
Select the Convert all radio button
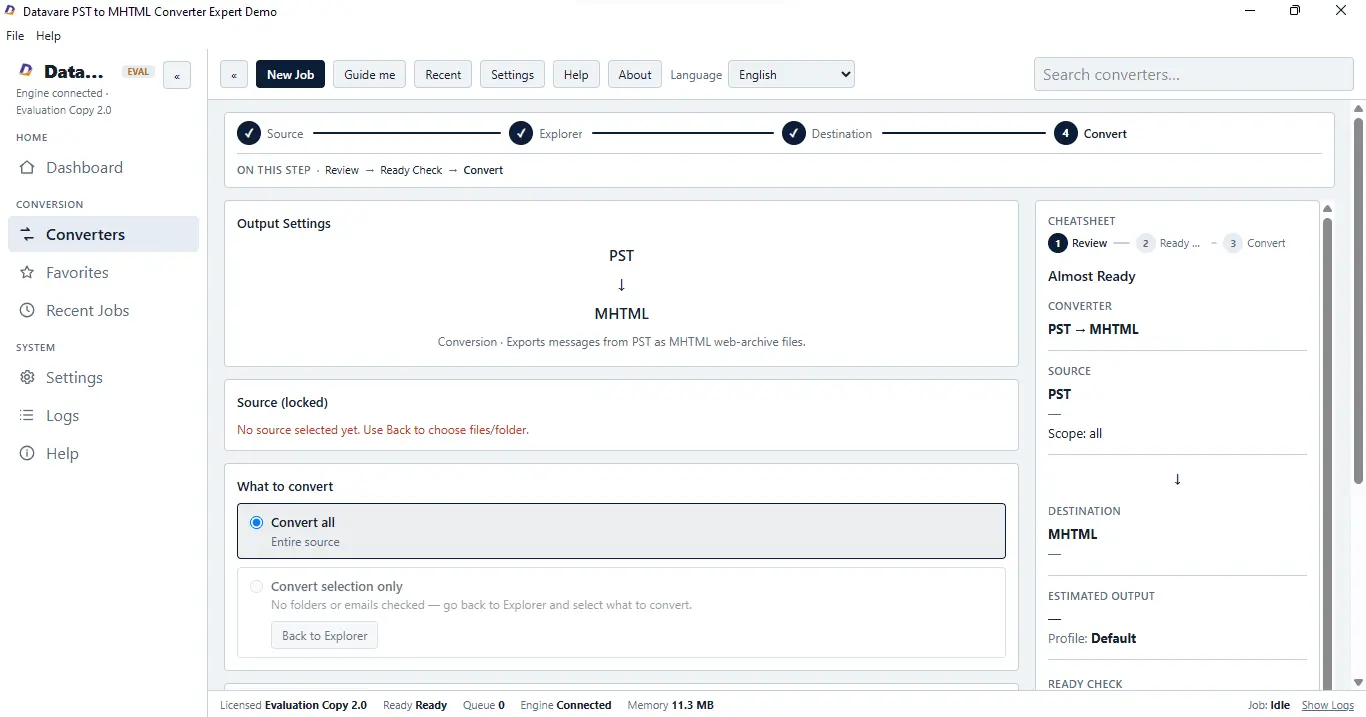pos(257,522)
